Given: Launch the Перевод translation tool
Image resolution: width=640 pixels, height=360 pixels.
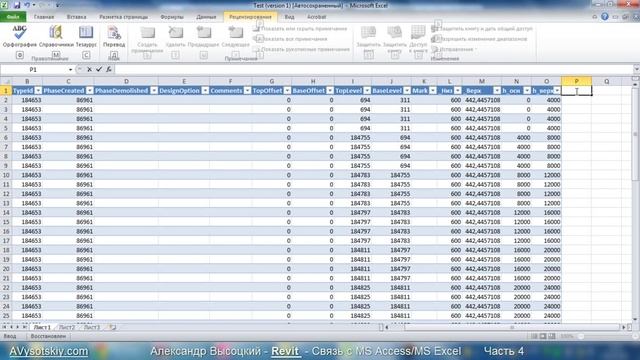Looking at the screenshot, I should point(114,36).
